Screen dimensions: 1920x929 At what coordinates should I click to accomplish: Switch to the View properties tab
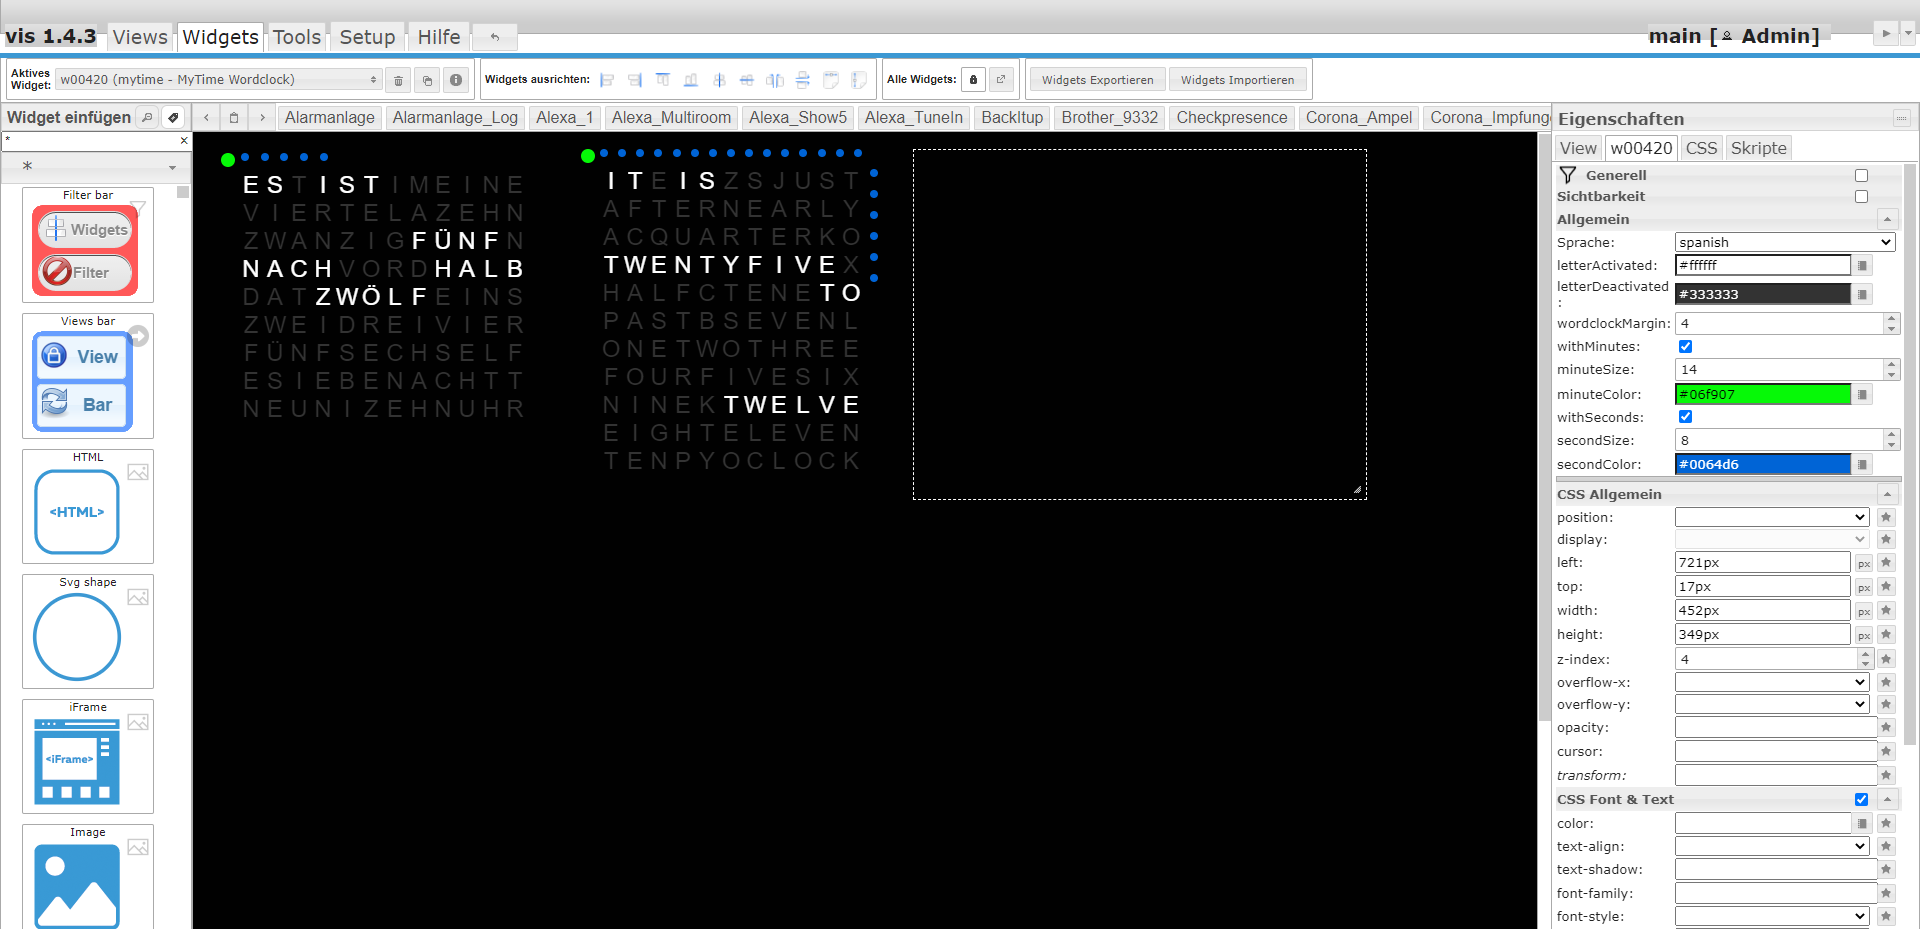[1578, 148]
